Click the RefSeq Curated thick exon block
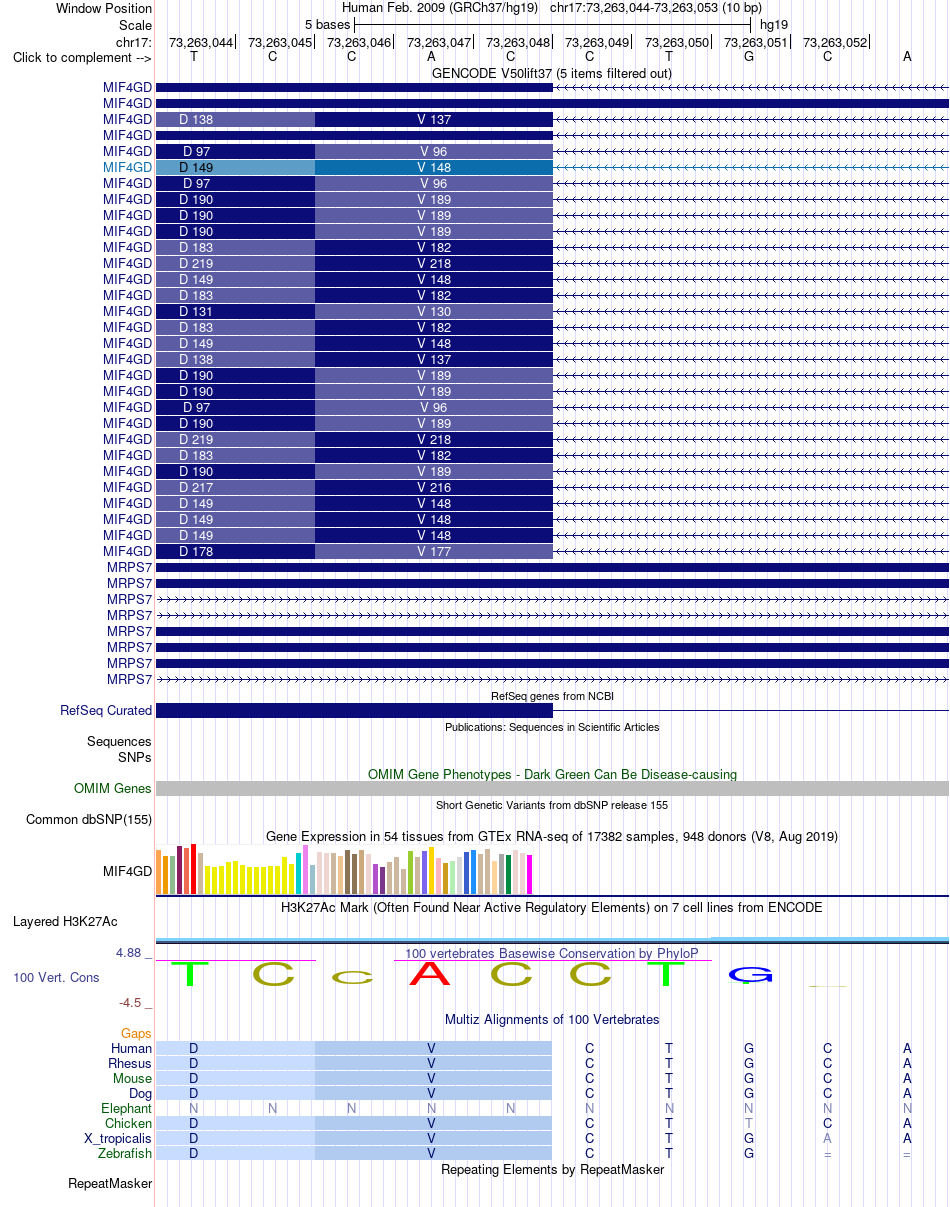This screenshot has width=950, height=1207. tap(354, 710)
